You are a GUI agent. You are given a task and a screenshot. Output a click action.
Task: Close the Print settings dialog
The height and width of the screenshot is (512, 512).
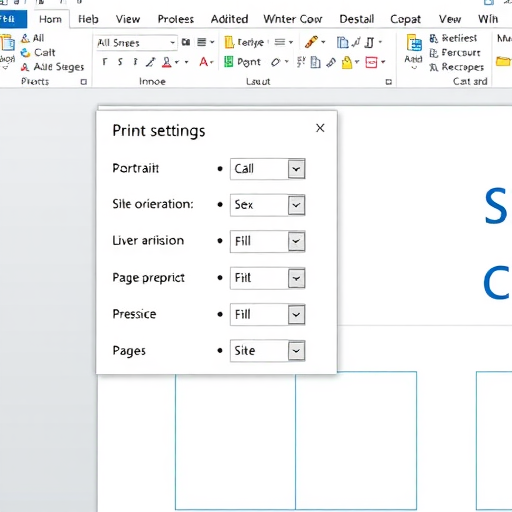click(x=320, y=128)
